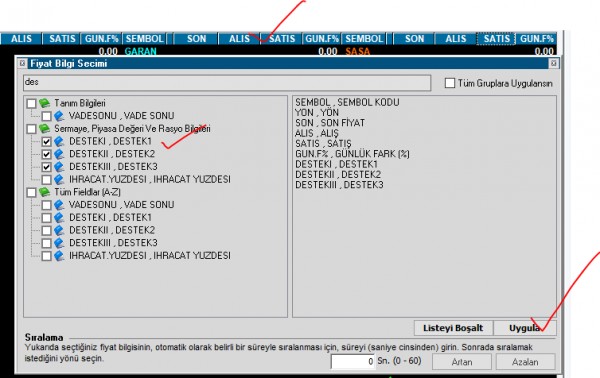The image size is (600, 378).
Task: Click blue icon beside DESTEKIII in Sermaye group
Action: click(59, 167)
